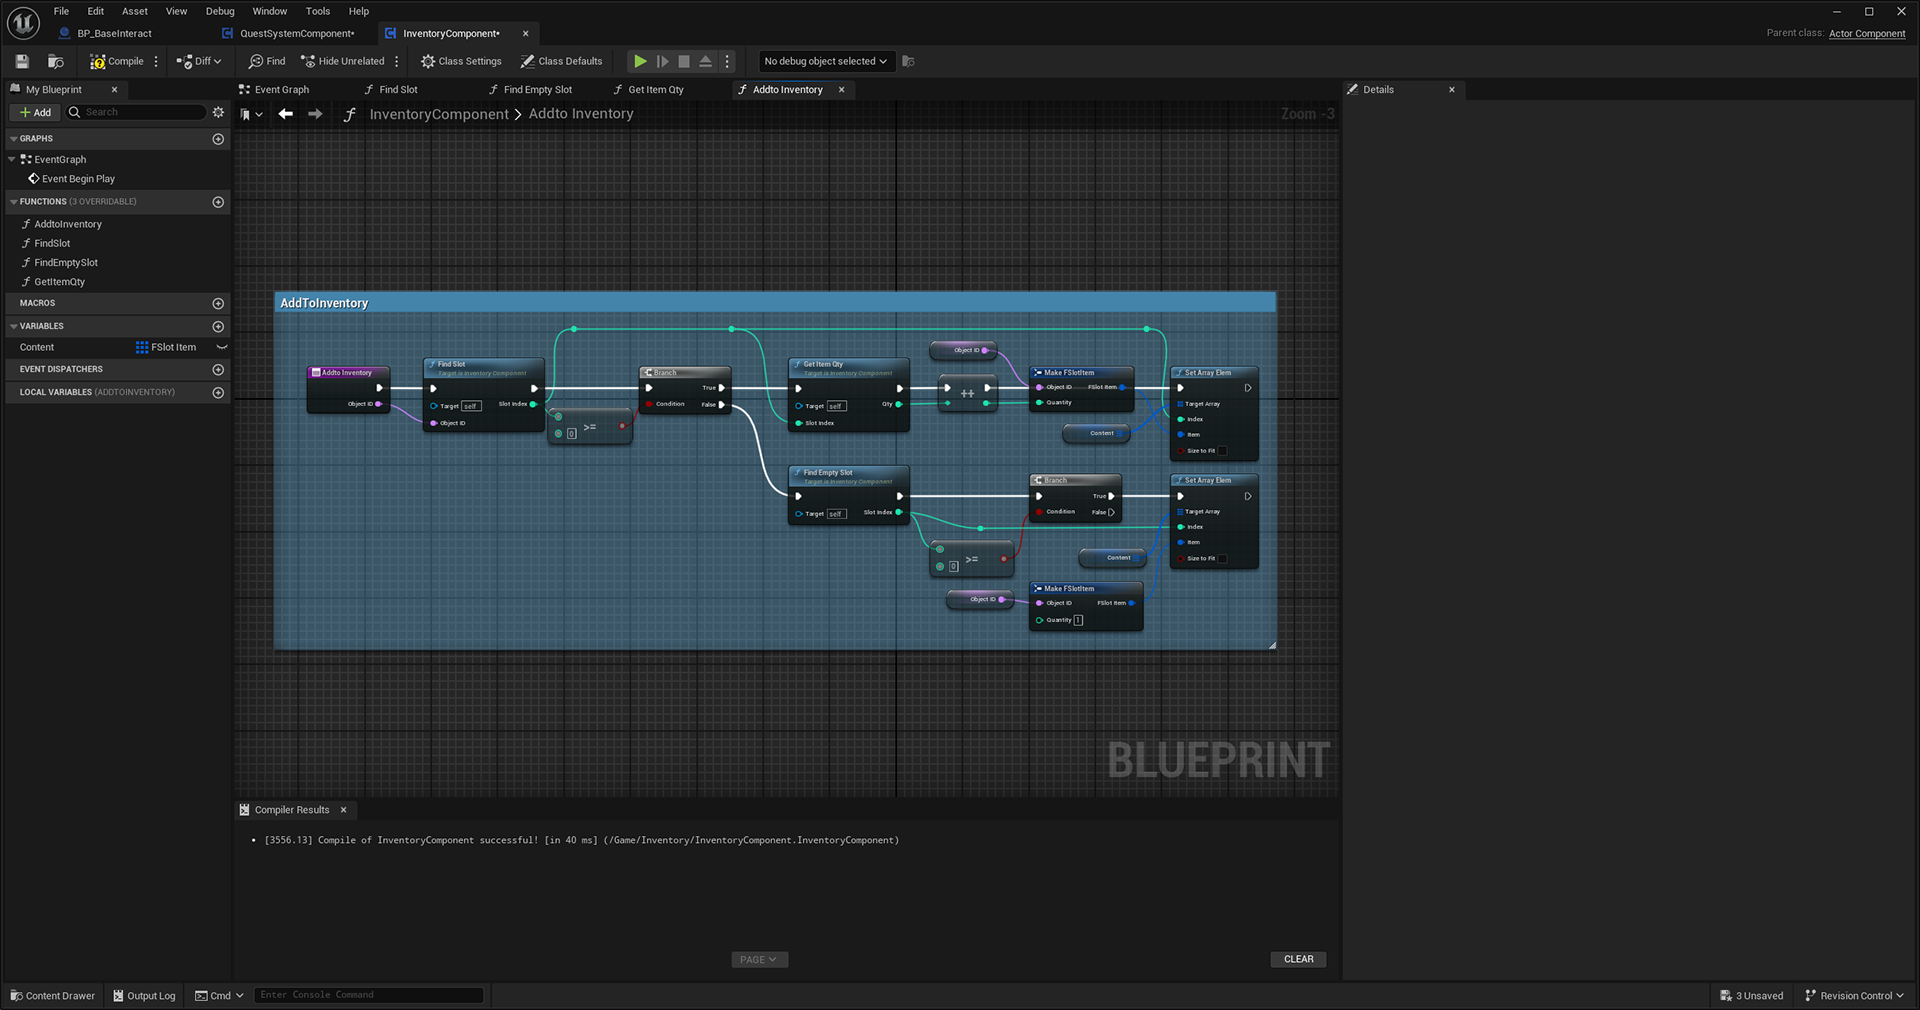Open My Blueprint view options gear
The image size is (1920, 1010).
pos(218,112)
